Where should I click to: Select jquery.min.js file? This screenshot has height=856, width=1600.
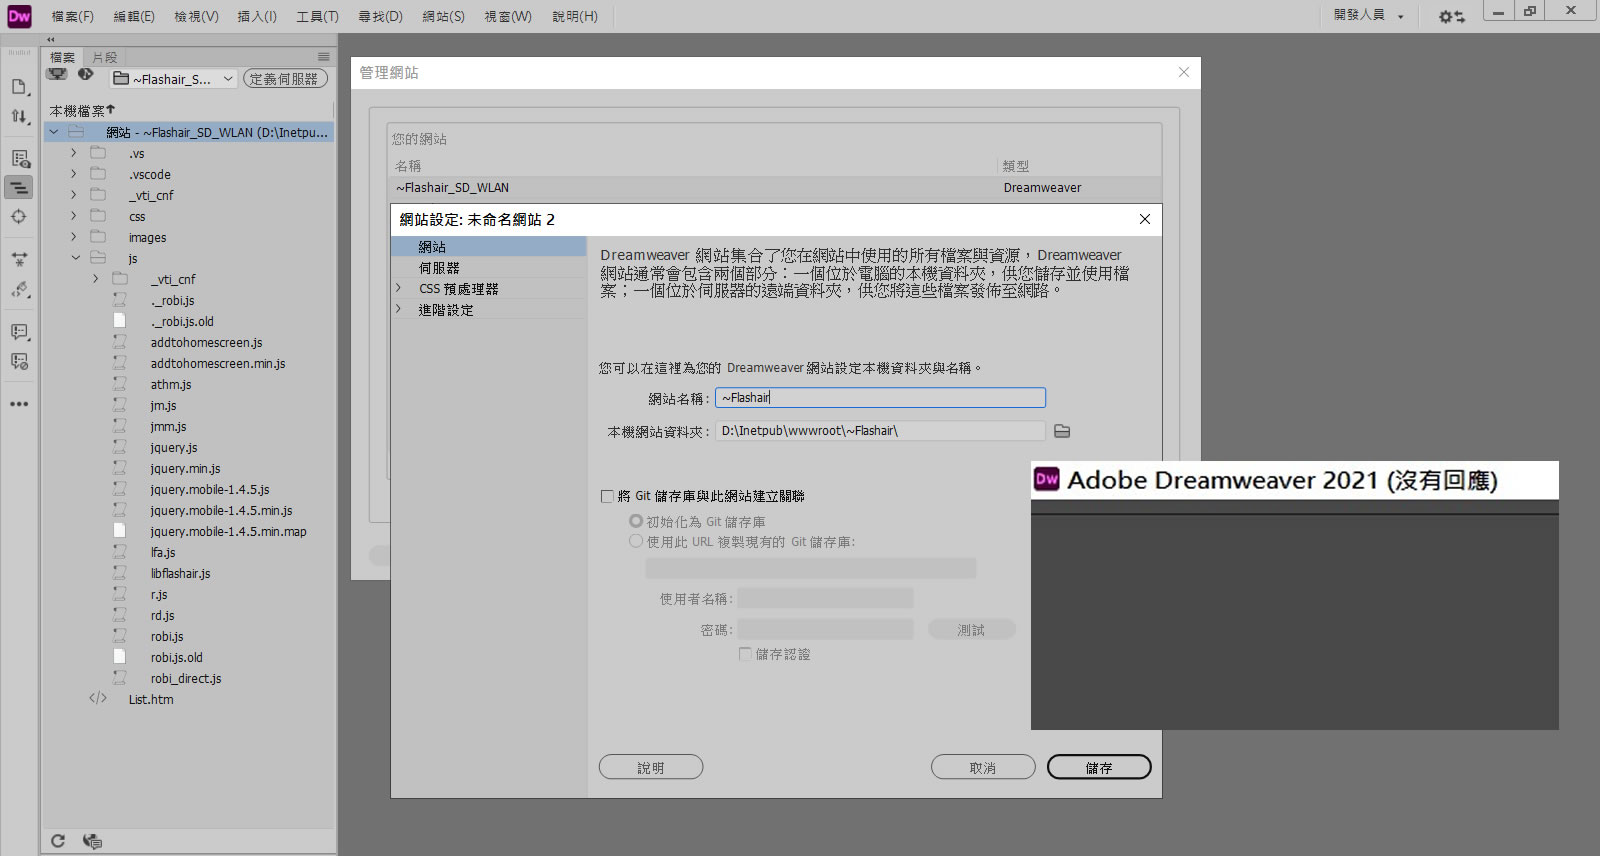[x=185, y=468]
